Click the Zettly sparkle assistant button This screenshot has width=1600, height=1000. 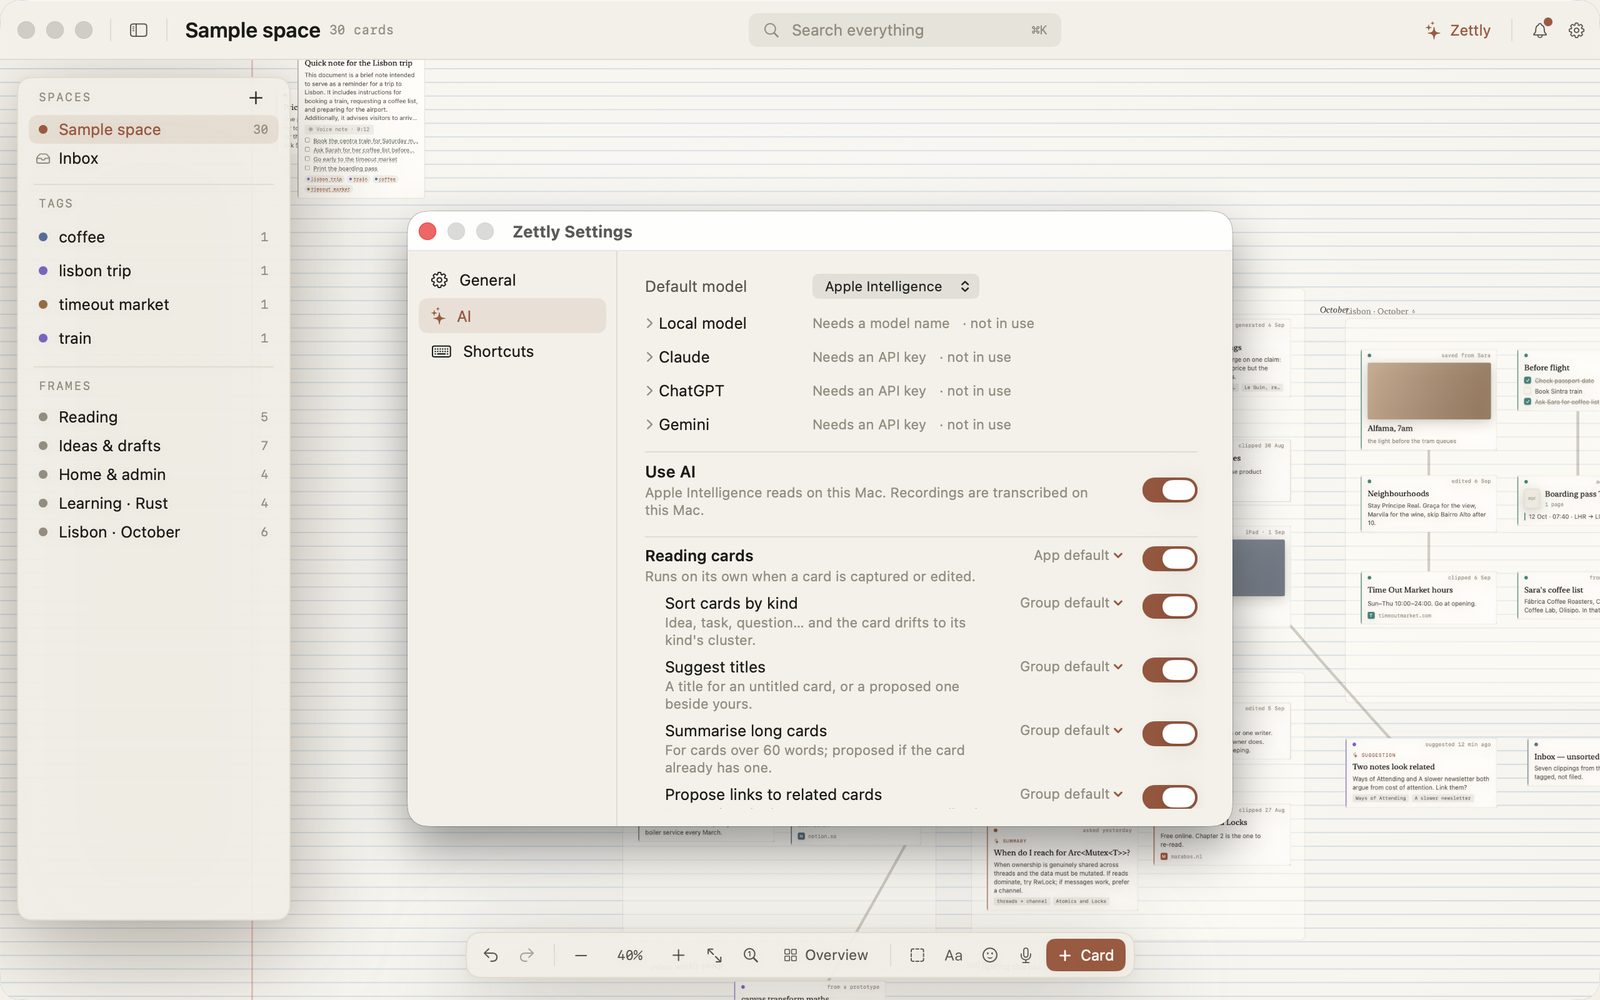1458,30
